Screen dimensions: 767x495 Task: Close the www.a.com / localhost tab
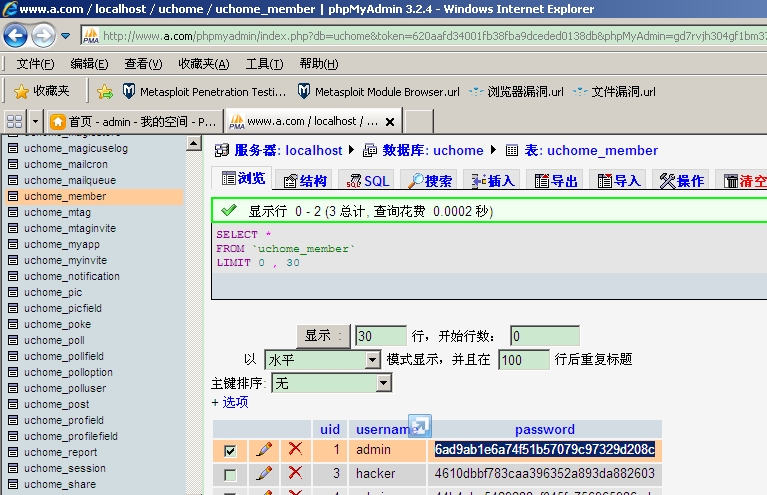390,122
